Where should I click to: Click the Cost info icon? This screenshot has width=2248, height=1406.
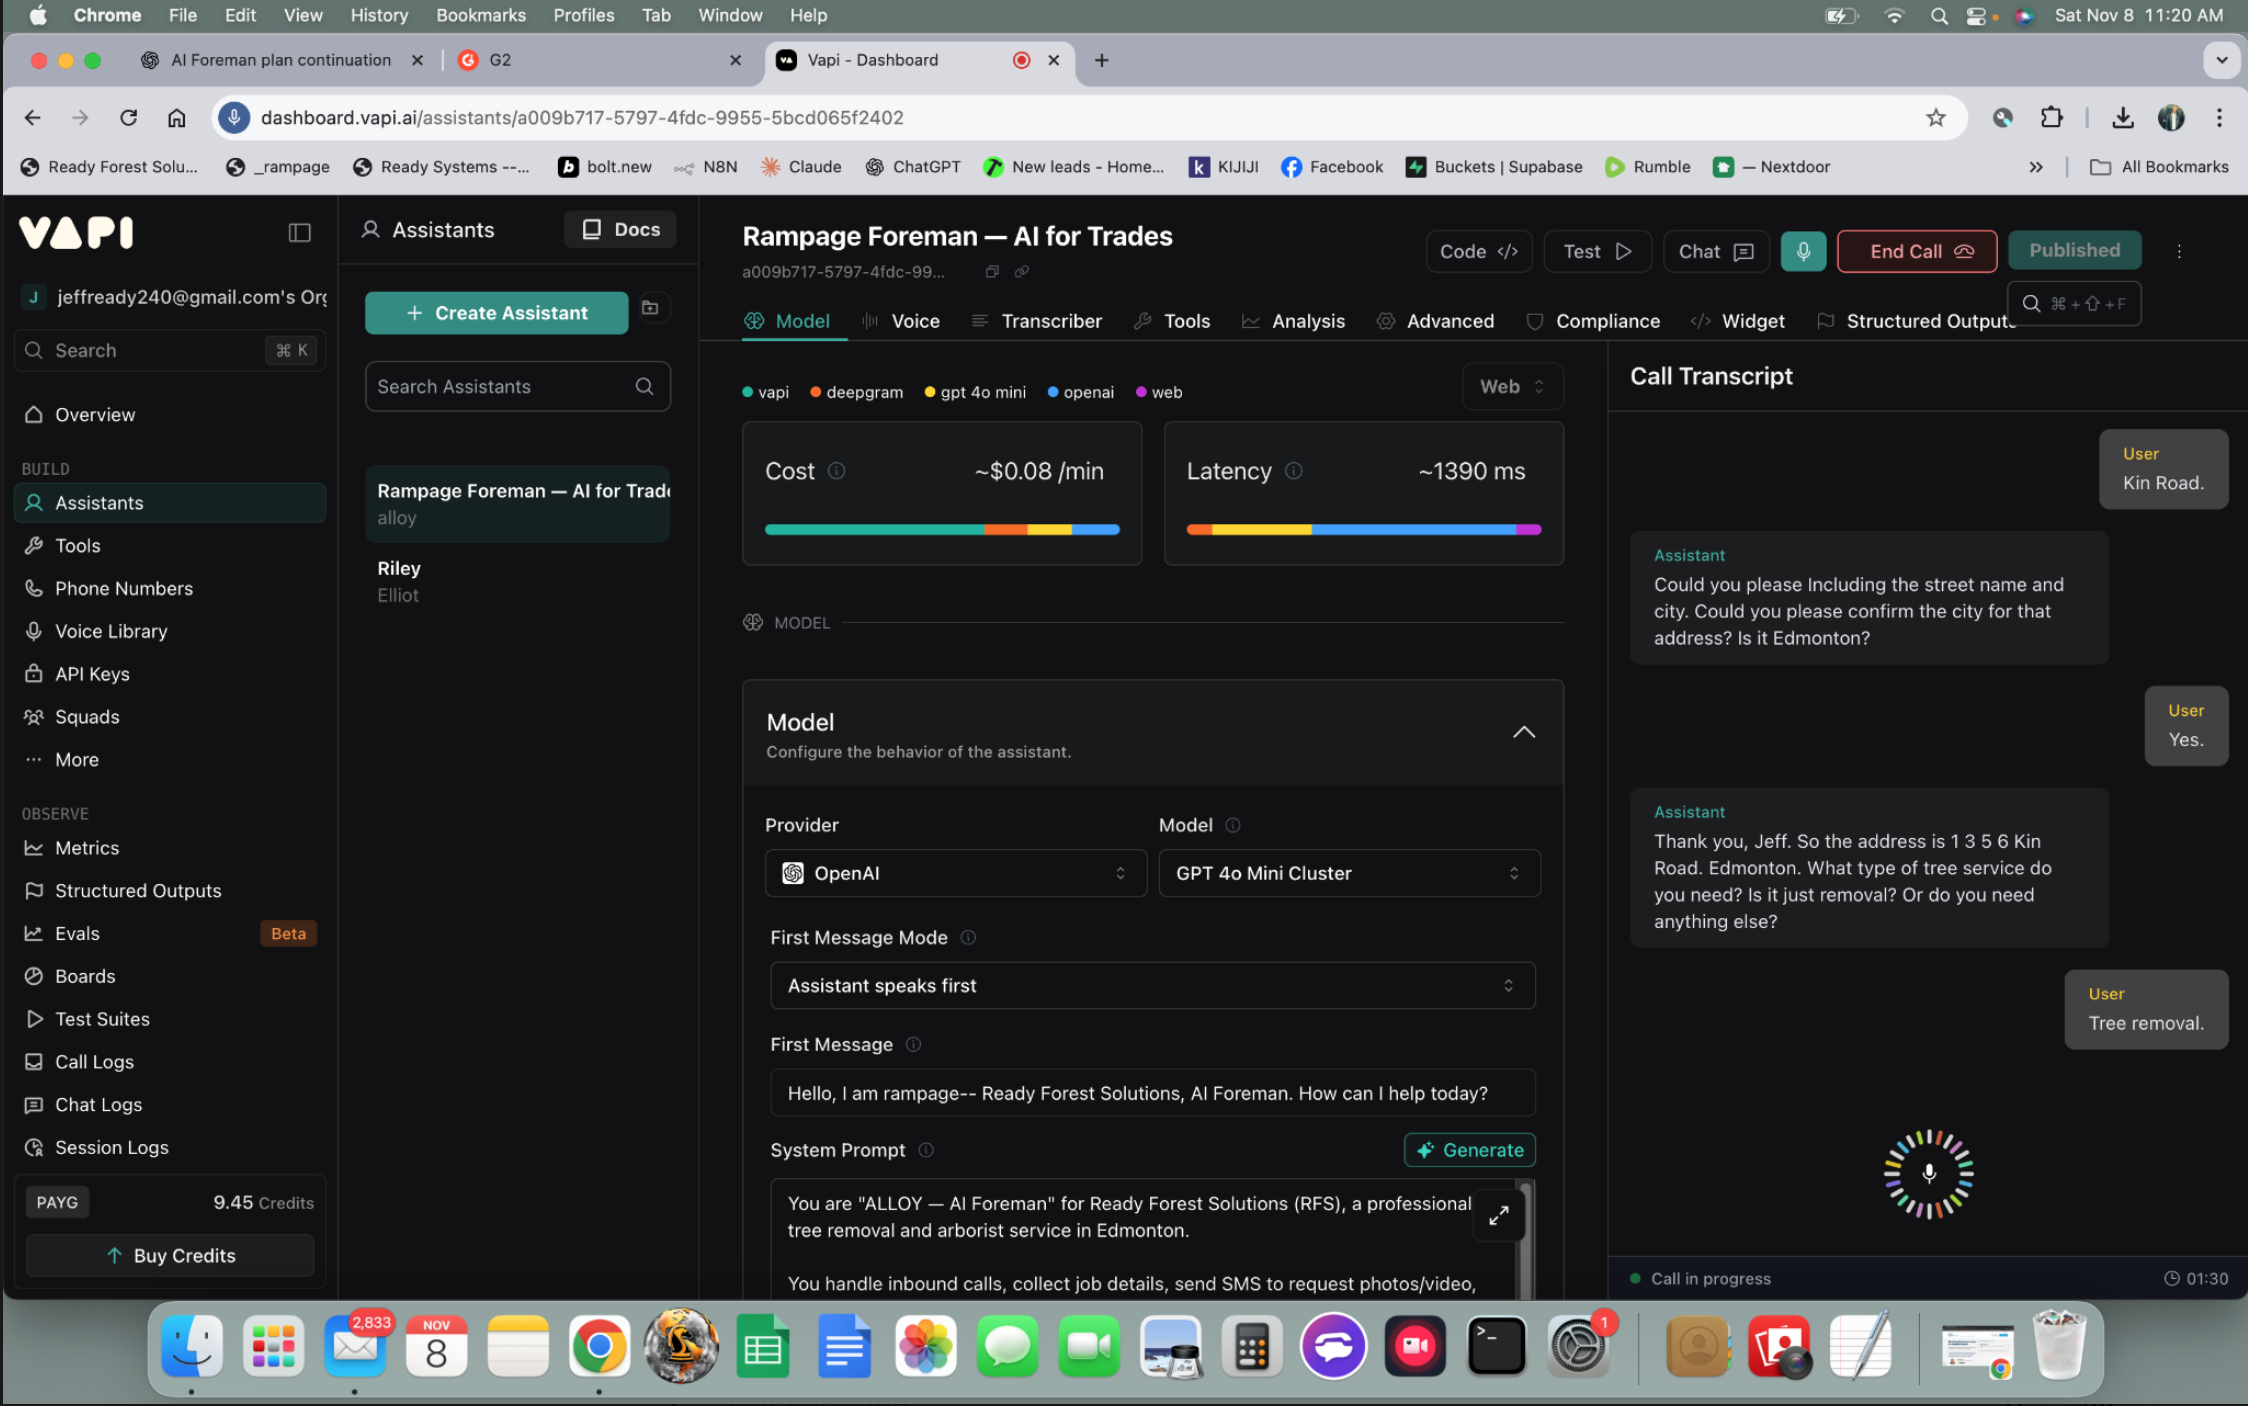coord(837,471)
